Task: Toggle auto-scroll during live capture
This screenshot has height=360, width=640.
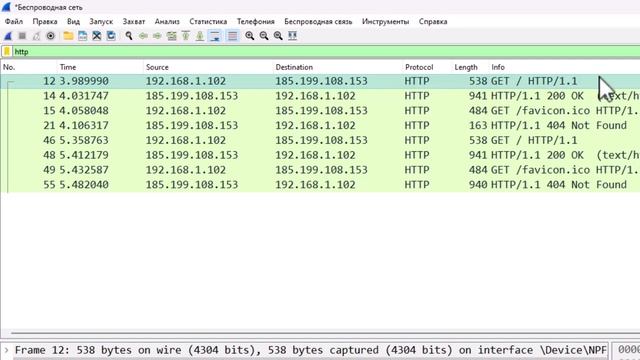Action: (215, 36)
